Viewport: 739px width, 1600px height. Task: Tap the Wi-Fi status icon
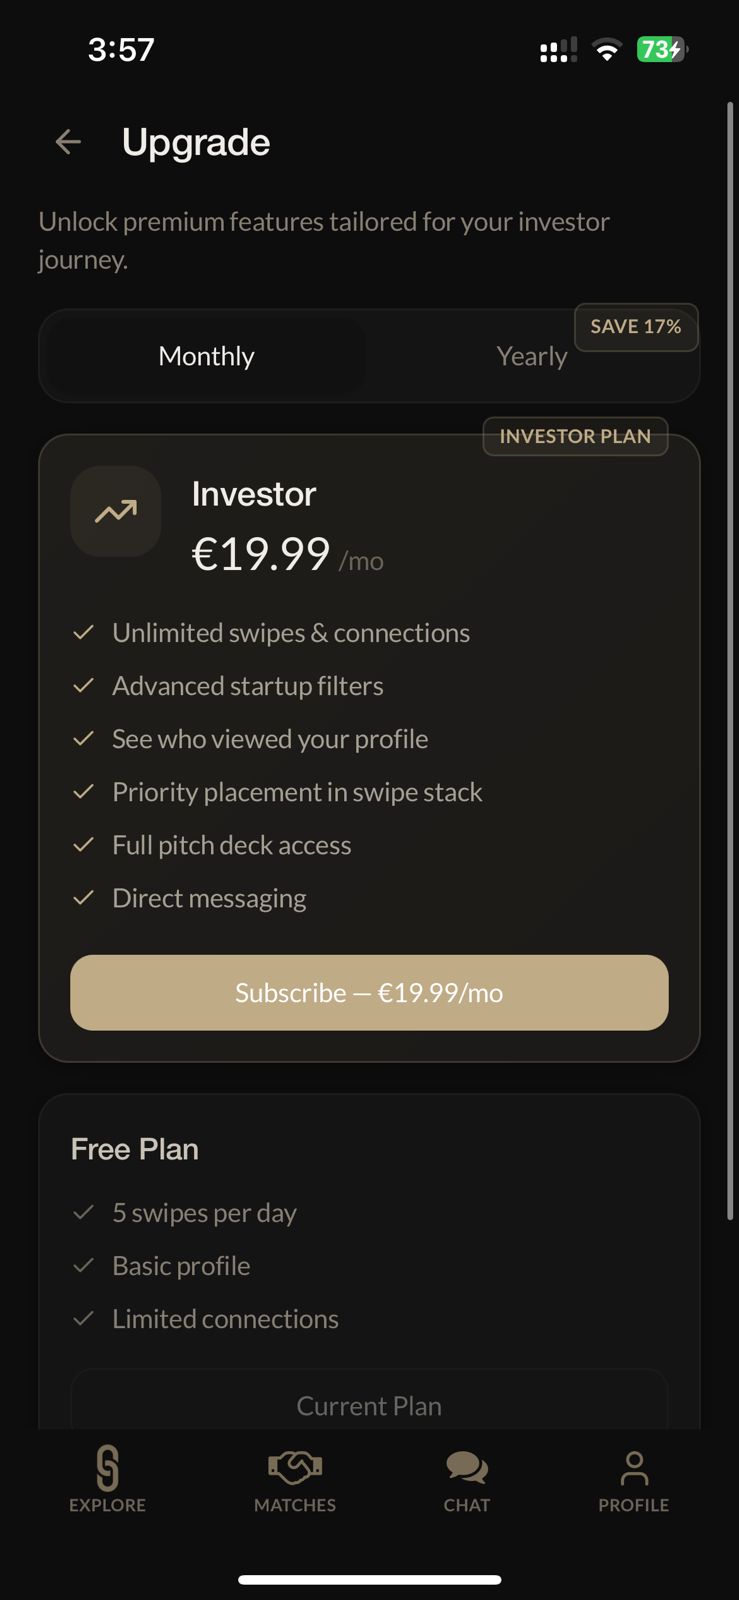[606, 49]
